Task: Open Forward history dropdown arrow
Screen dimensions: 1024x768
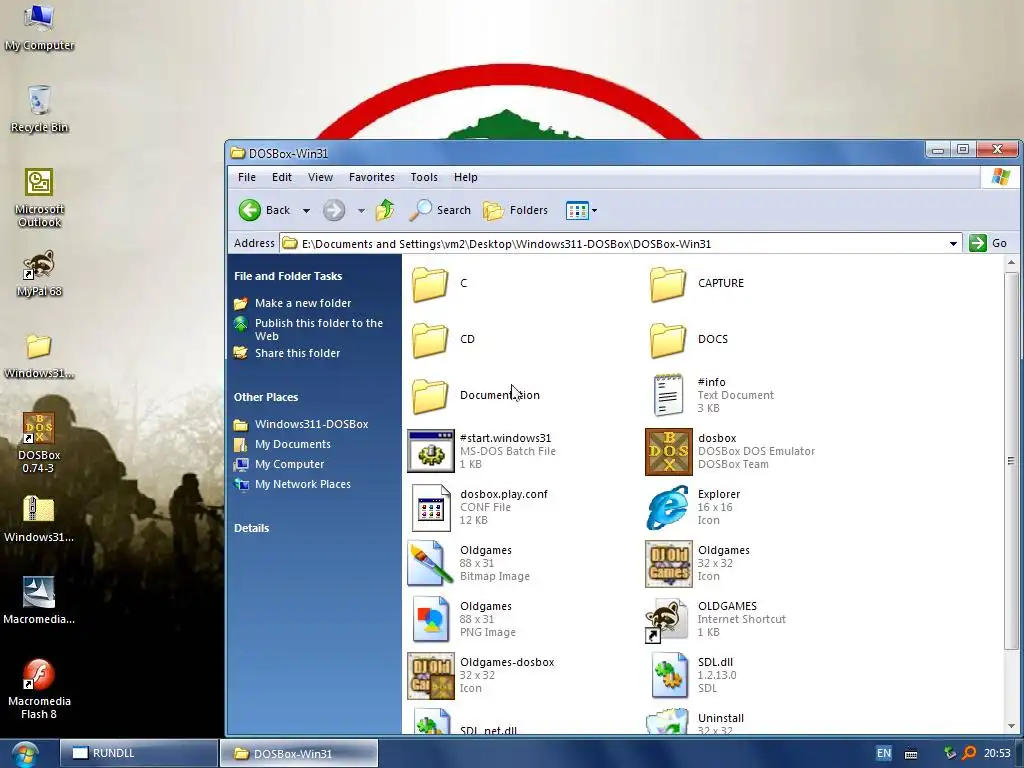Action: pyautogui.click(x=360, y=210)
